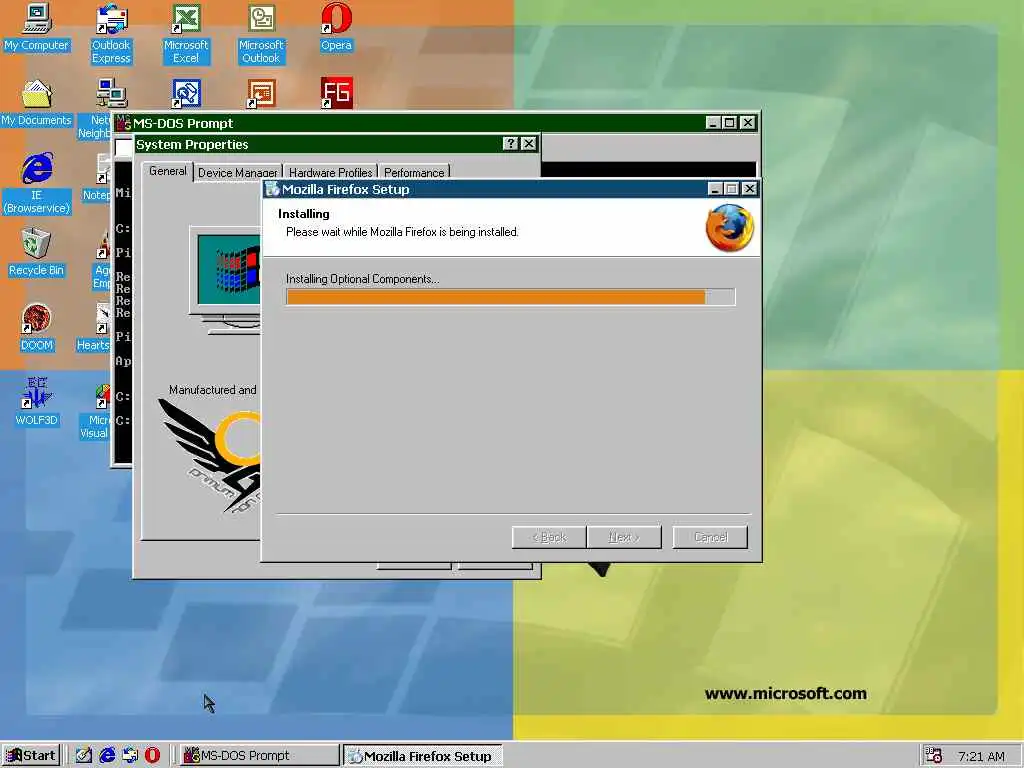Open Internet Explorer from the quick launch bar

coord(106,756)
